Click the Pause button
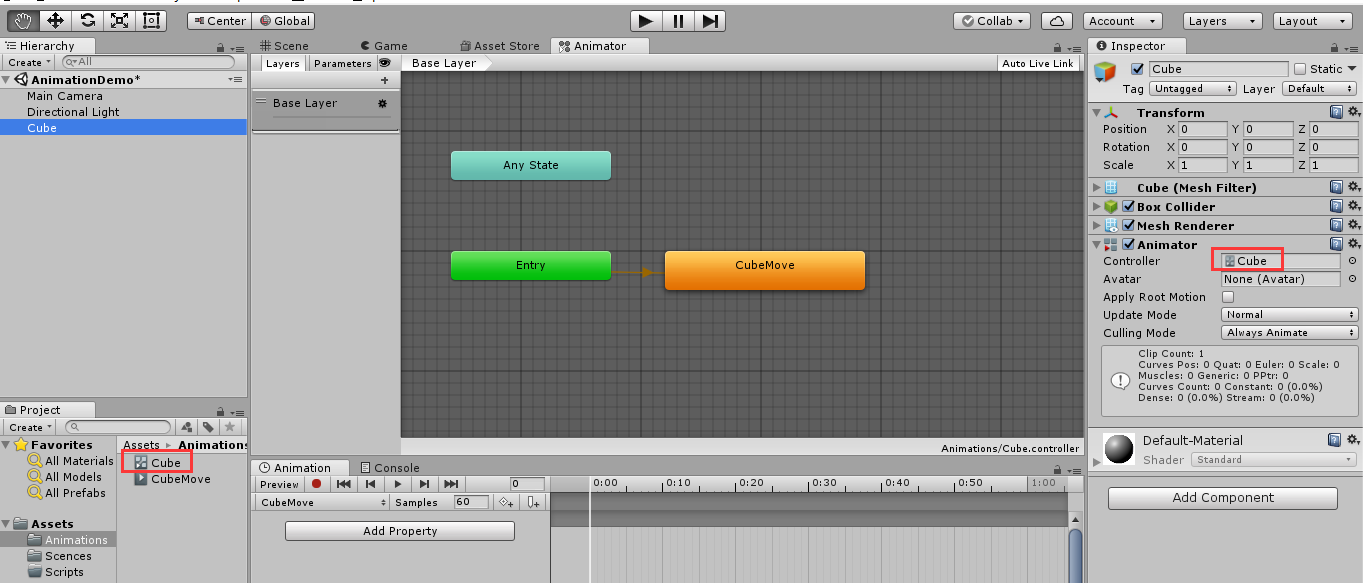This screenshot has height=583, width=1363. click(x=678, y=20)
